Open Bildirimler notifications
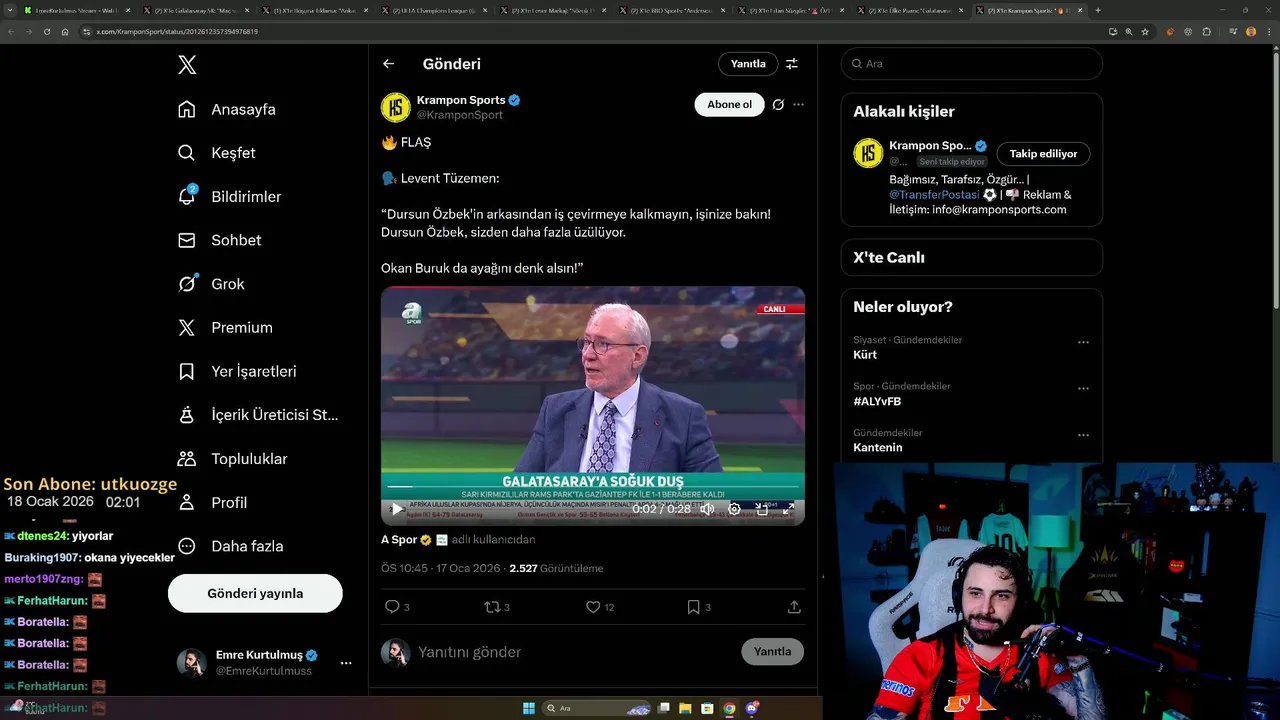Image resolution: width=1280 pixels, height=720 pixels. tap(230, 197)
